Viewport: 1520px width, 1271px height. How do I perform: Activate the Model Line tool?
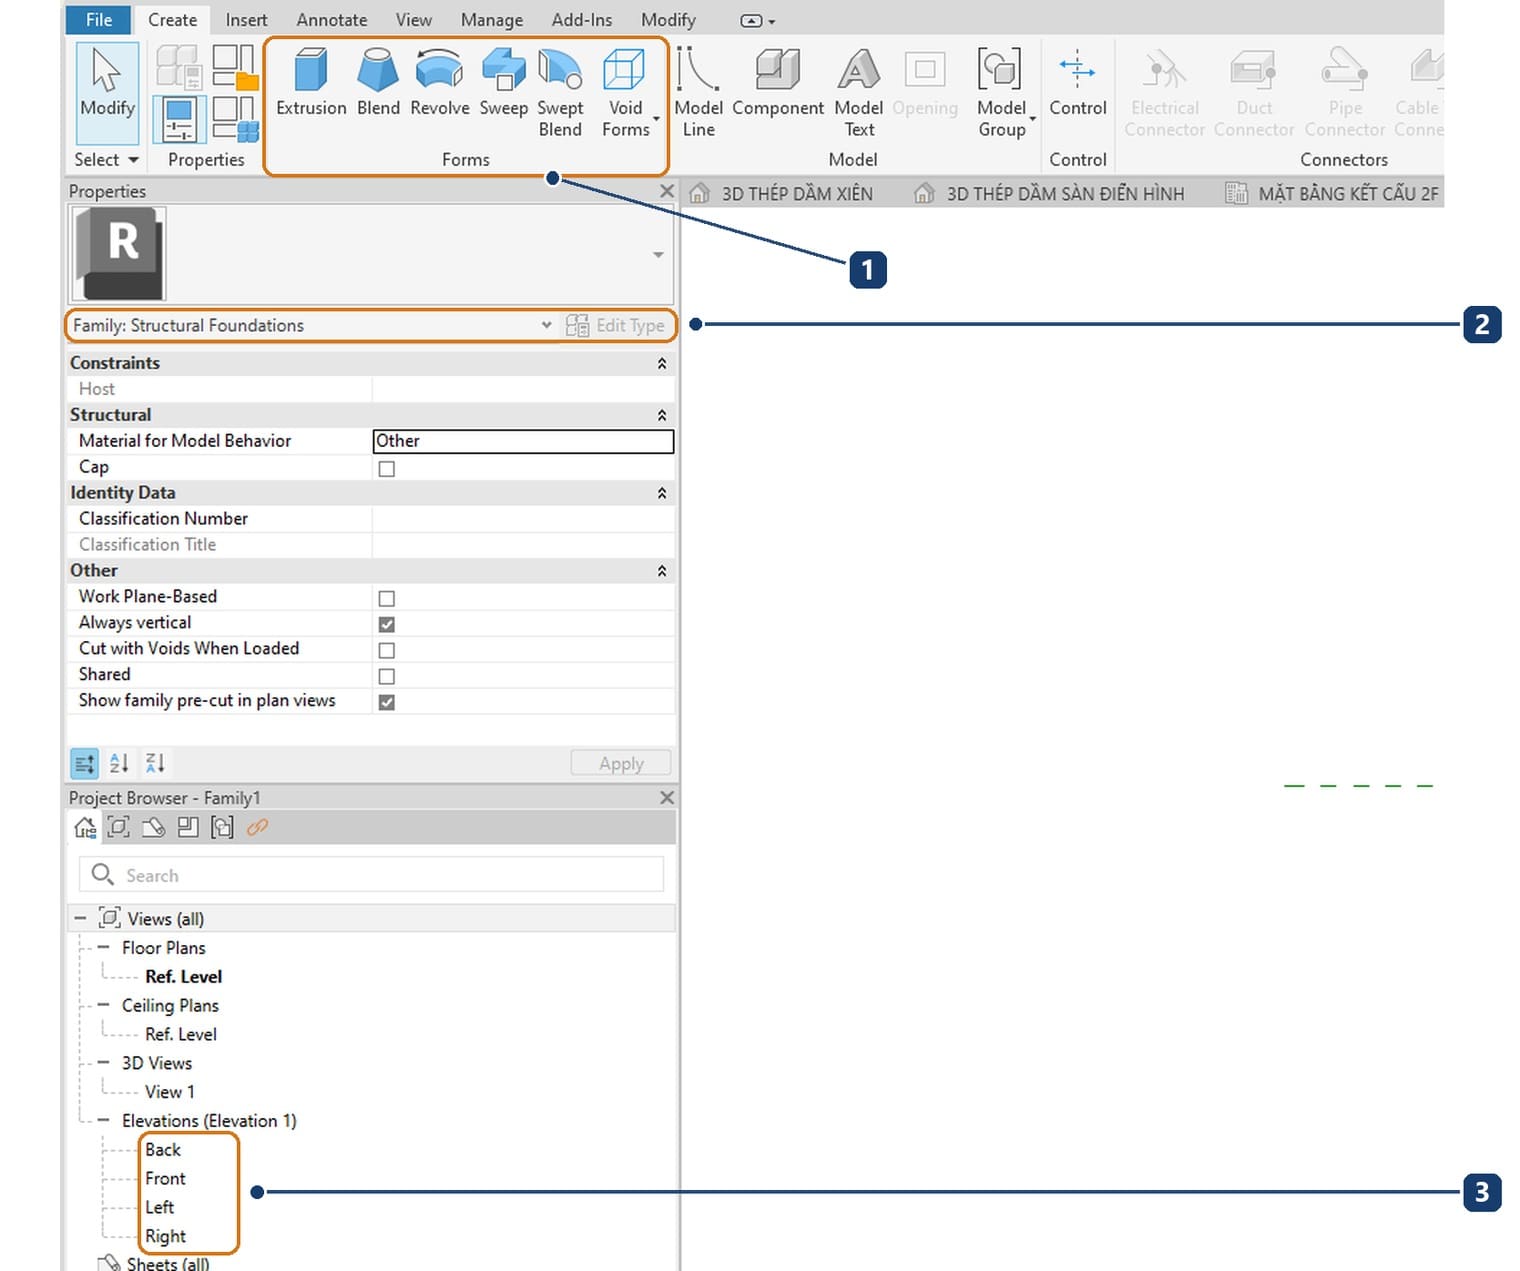[x=698, y=94]
